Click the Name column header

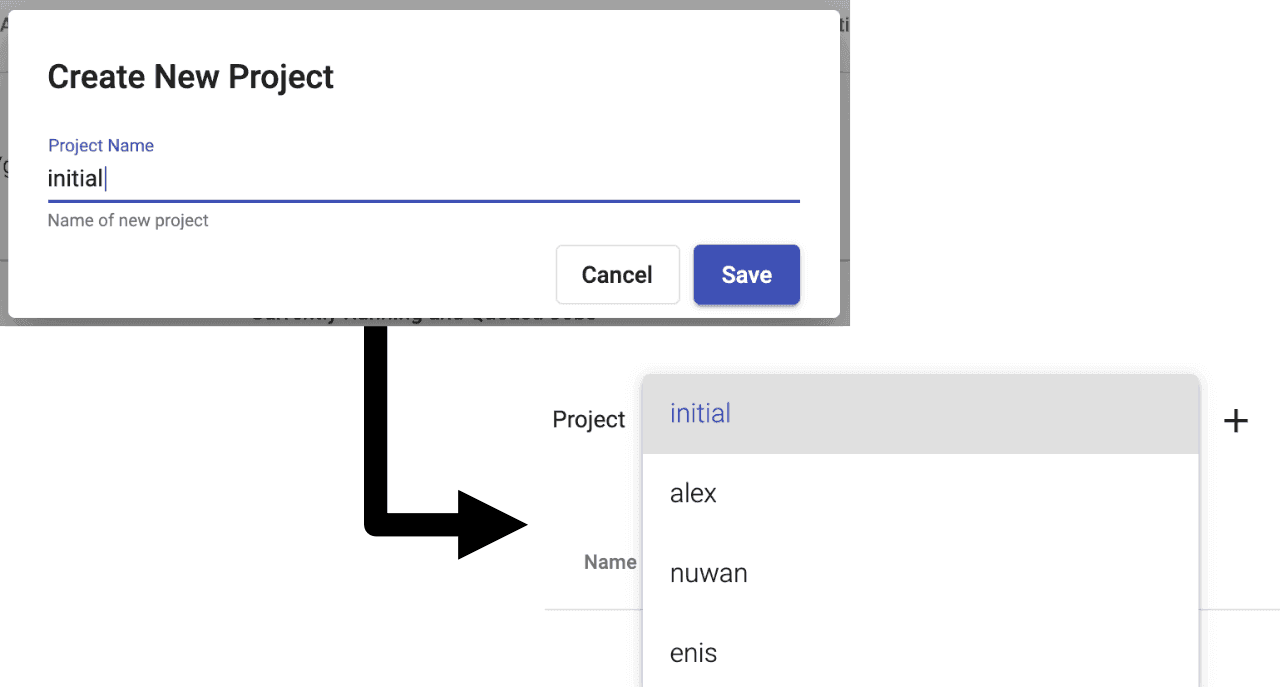point(610,562)
